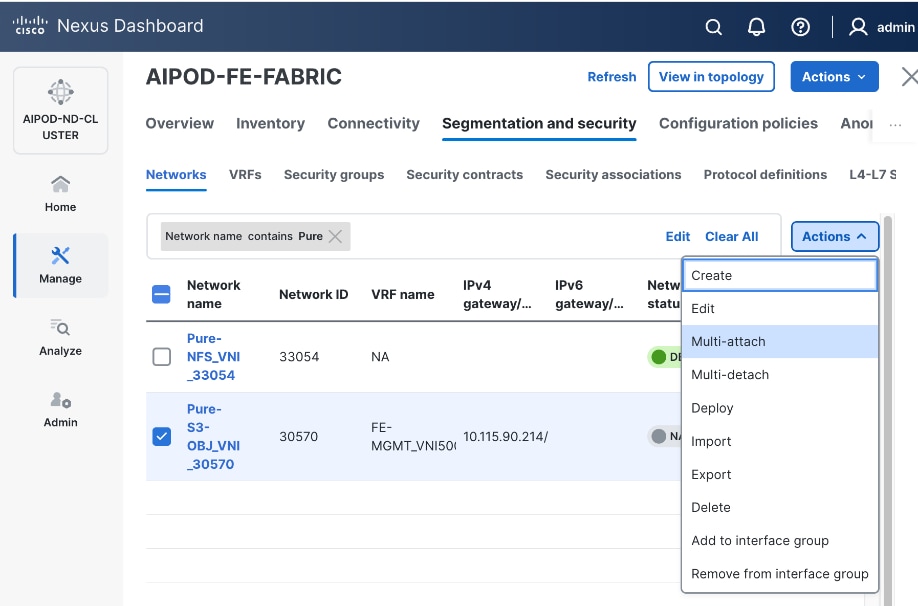
Task: Collapse the networks table Actions dropdown
Action: pos(834,237)
